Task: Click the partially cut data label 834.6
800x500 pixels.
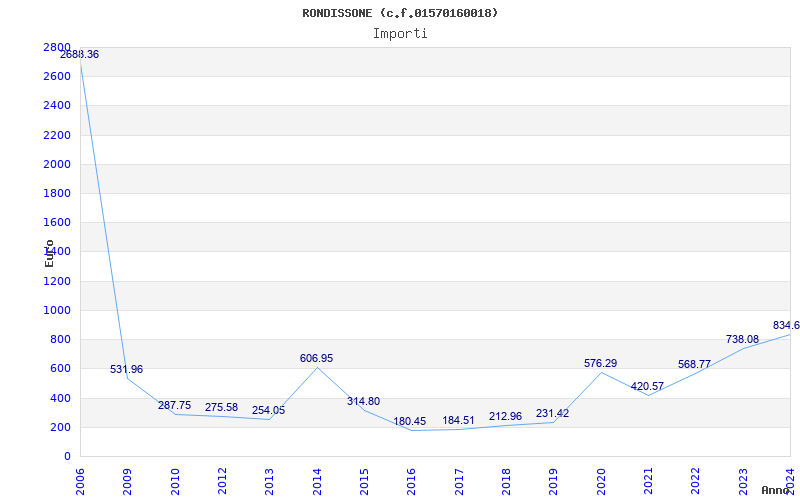Action: 786,326
